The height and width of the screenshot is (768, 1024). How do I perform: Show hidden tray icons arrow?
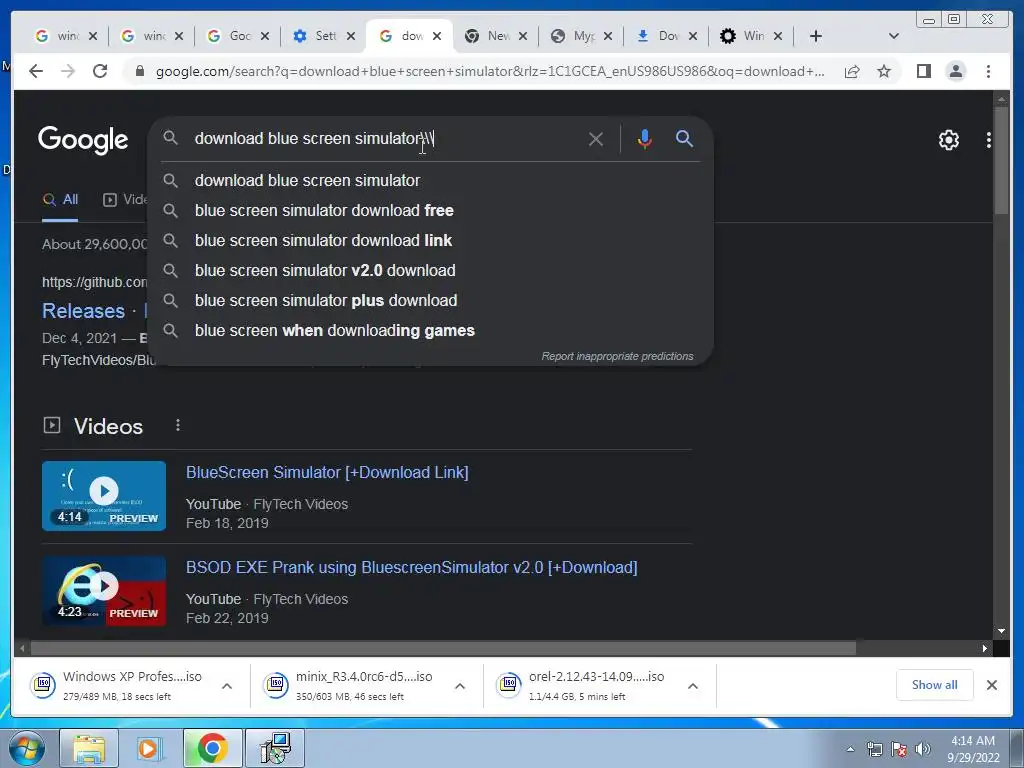click(x=850, y=749)
